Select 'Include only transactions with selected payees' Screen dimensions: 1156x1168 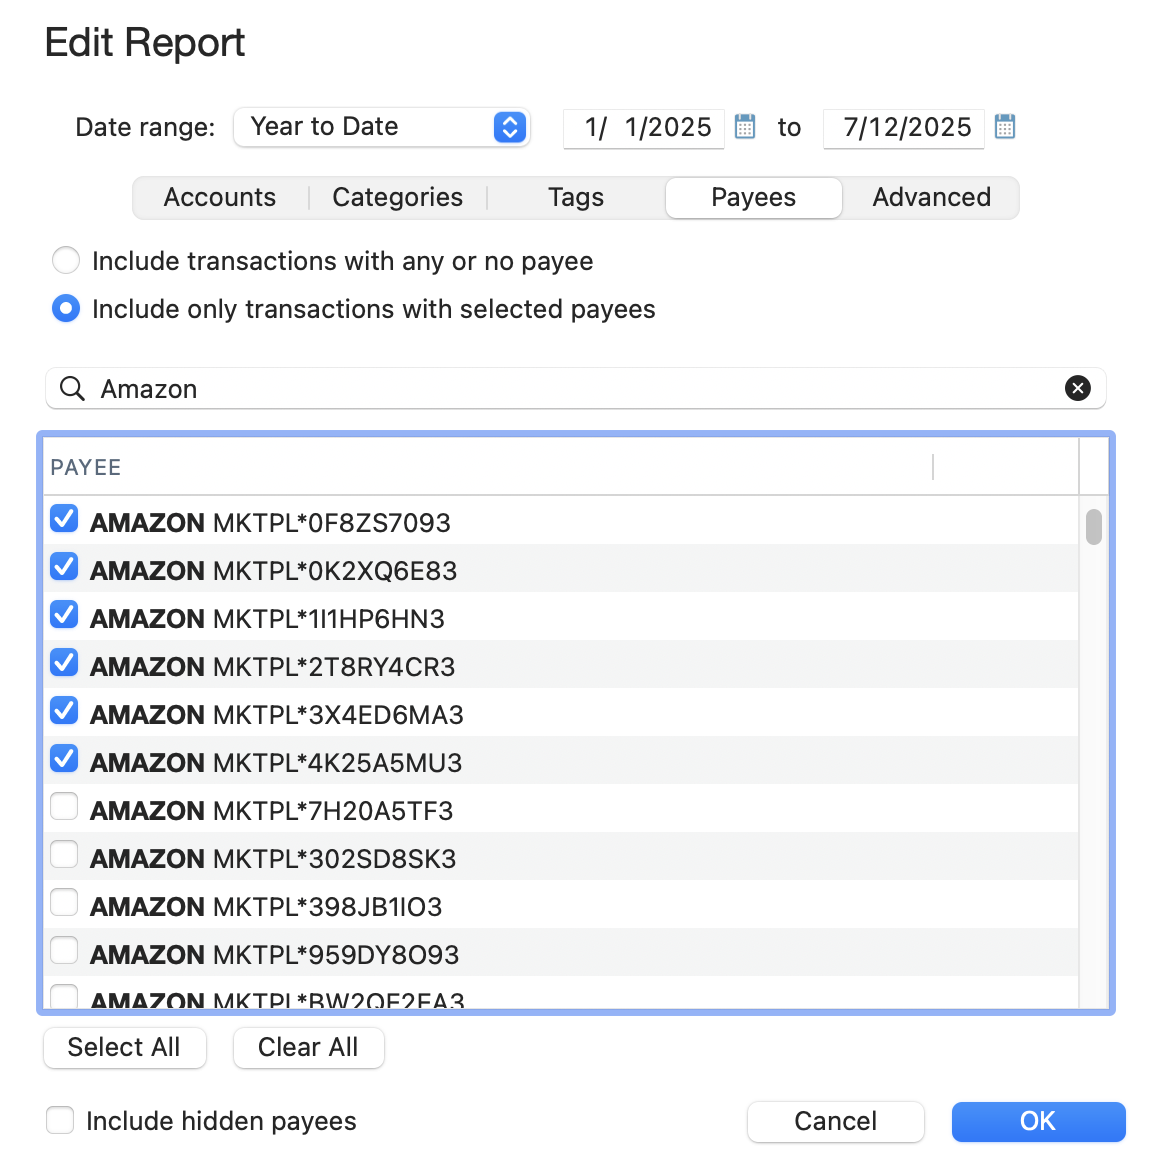click(x=66, y=309)
